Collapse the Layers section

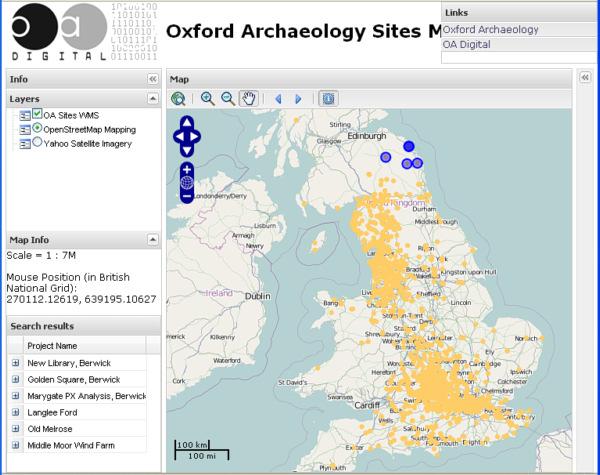coord(153,99)
